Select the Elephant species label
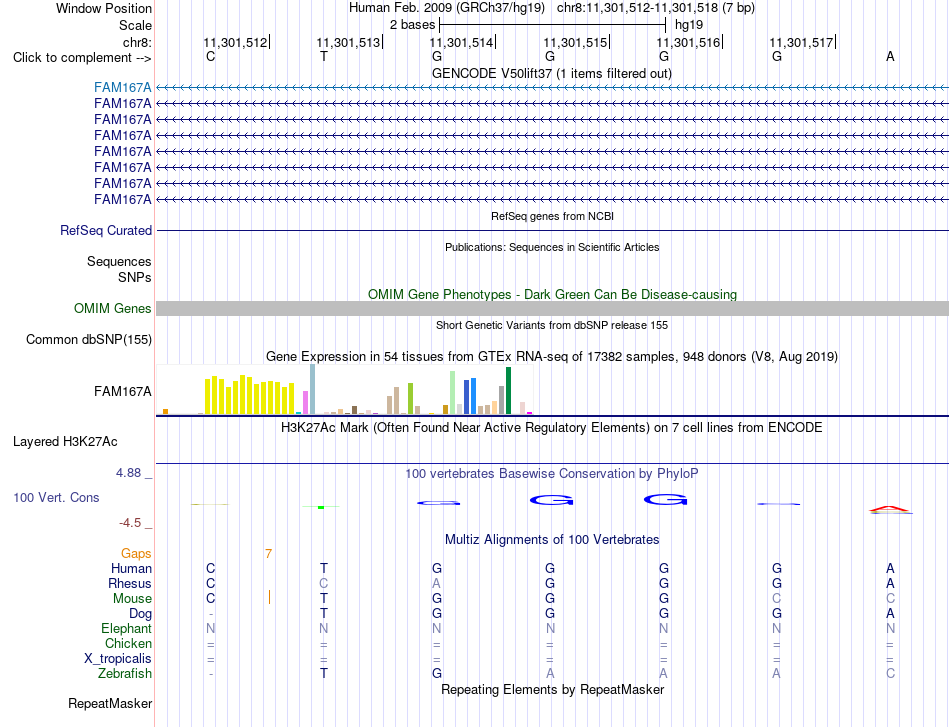950x727 pixels. click(126, 628)
